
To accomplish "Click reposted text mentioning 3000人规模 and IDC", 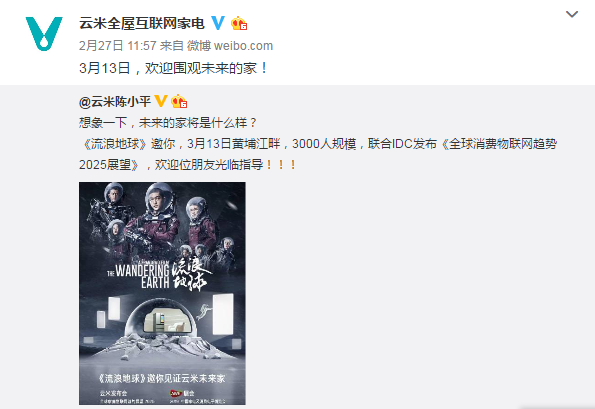I will click(x=318, y=144).
